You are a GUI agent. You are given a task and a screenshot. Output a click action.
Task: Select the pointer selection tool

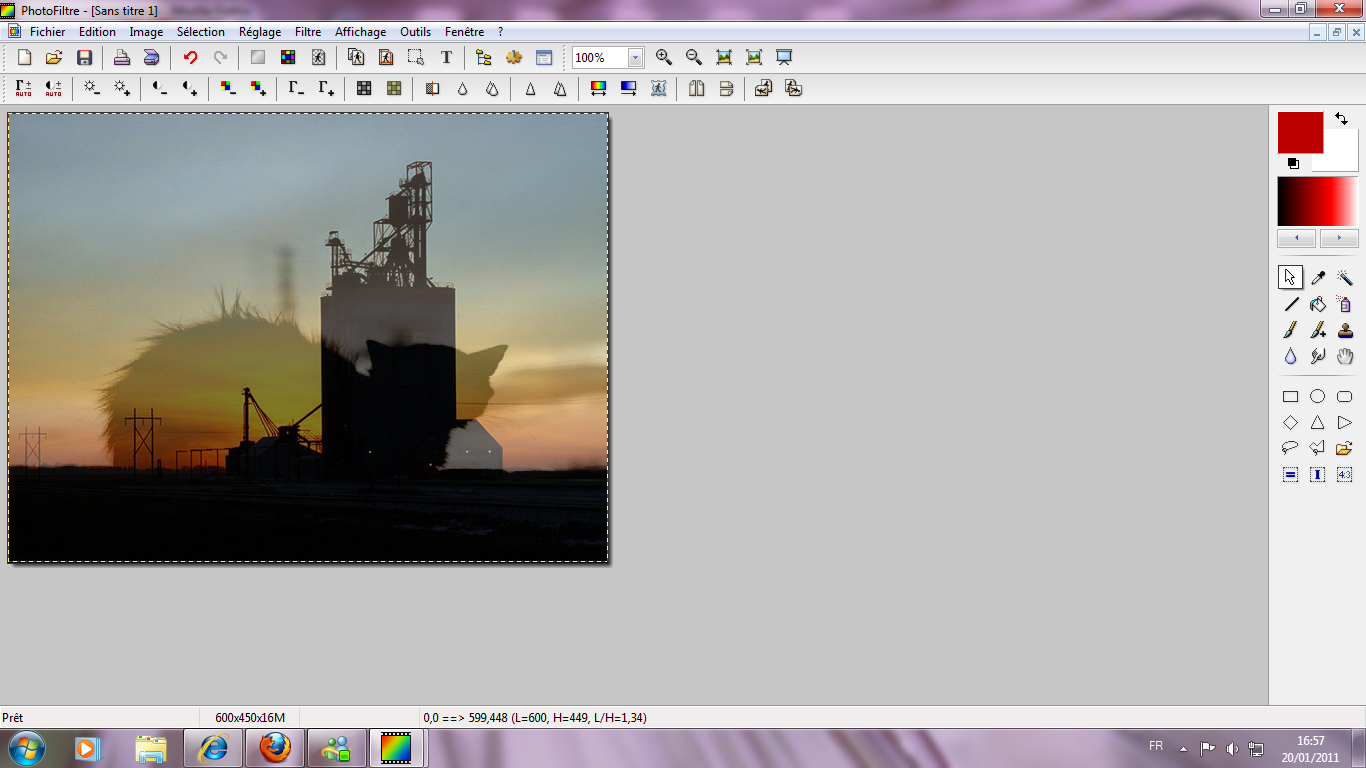coord(1290,277)
